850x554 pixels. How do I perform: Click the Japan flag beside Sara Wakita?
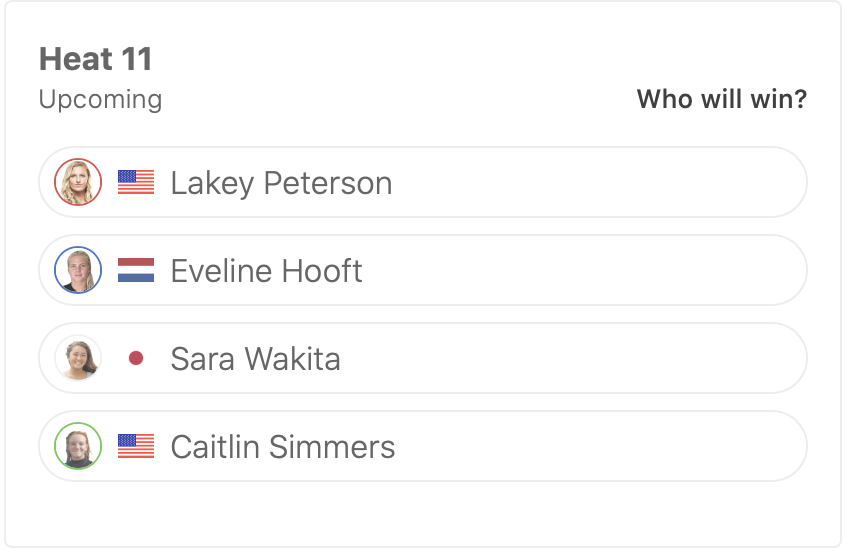136,358
